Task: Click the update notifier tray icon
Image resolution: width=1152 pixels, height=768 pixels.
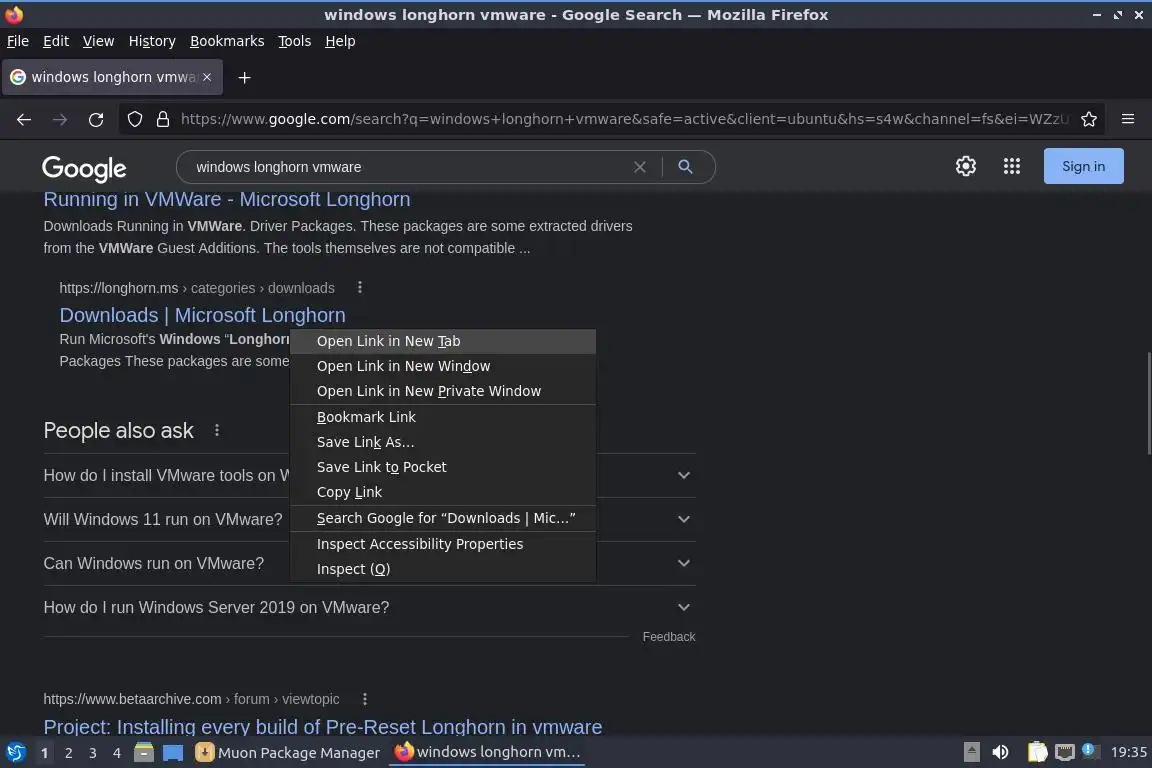Action: (x=1091, y=751)
